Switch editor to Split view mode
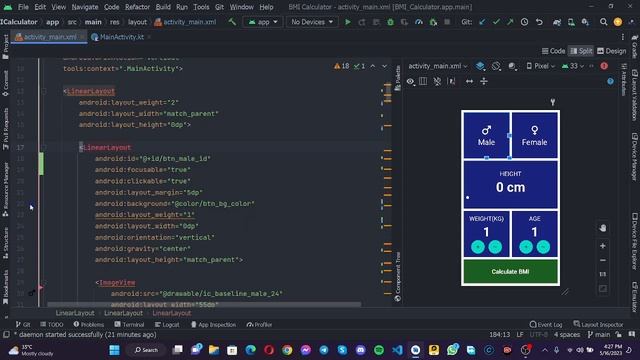 (x=581, y=51)
